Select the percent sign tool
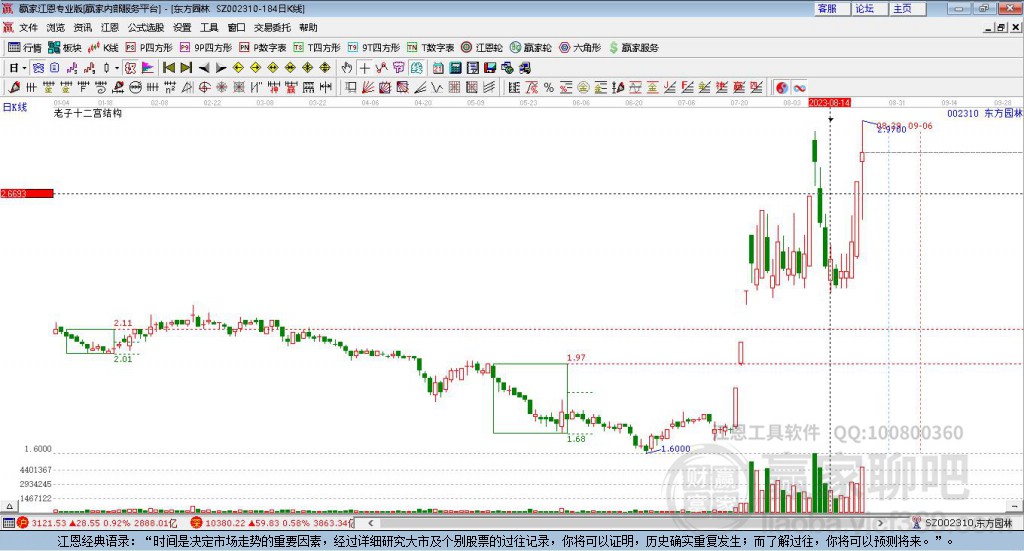This screenshot has width=1024, height=551. [549, 87]
